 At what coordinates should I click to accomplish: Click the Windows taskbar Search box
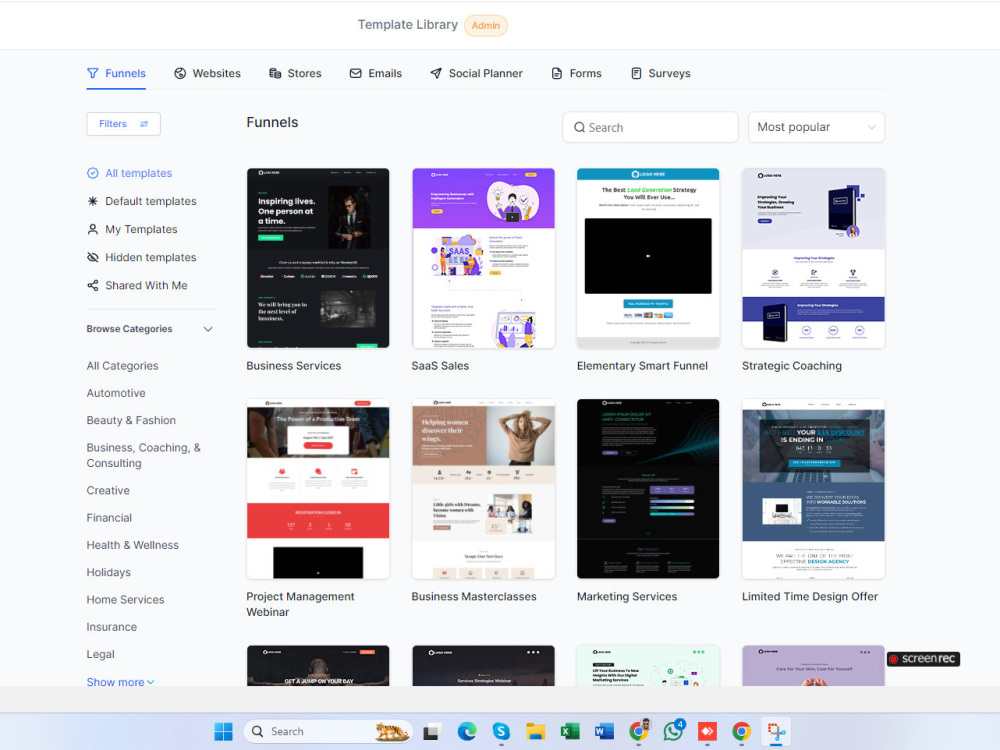(x=328, y=732)
